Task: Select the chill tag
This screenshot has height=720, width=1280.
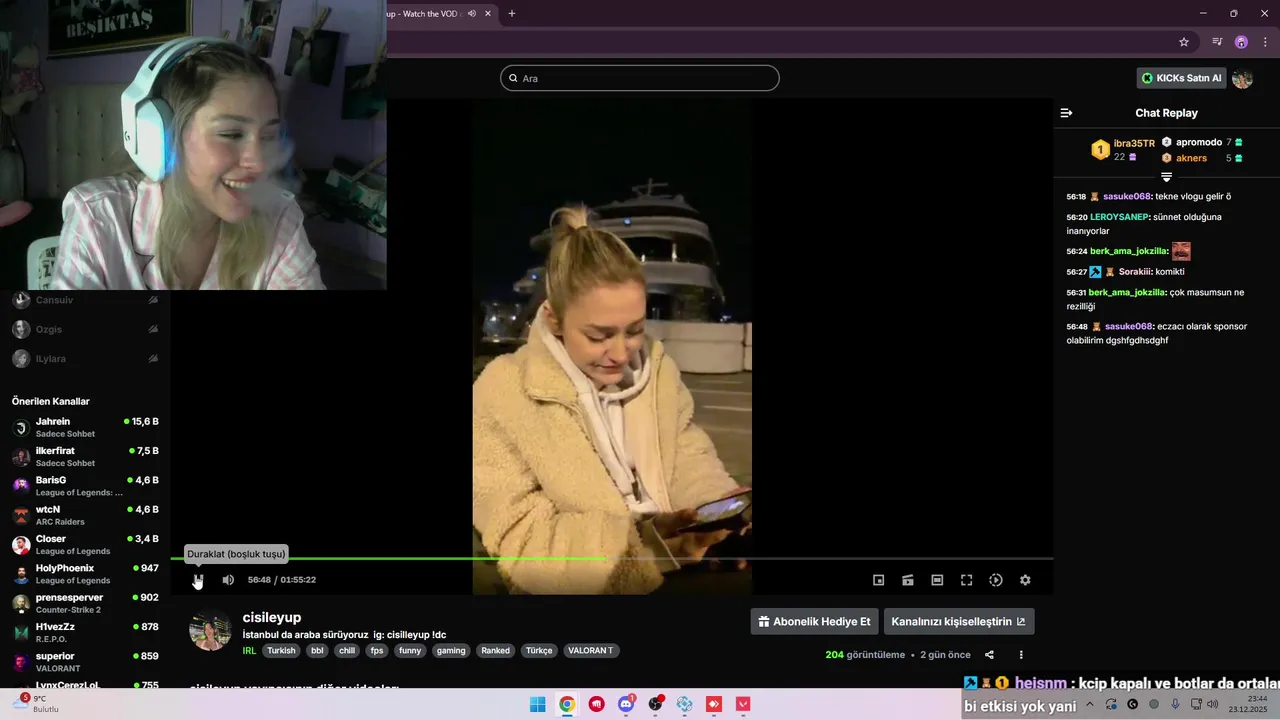Action: [347, 650]
